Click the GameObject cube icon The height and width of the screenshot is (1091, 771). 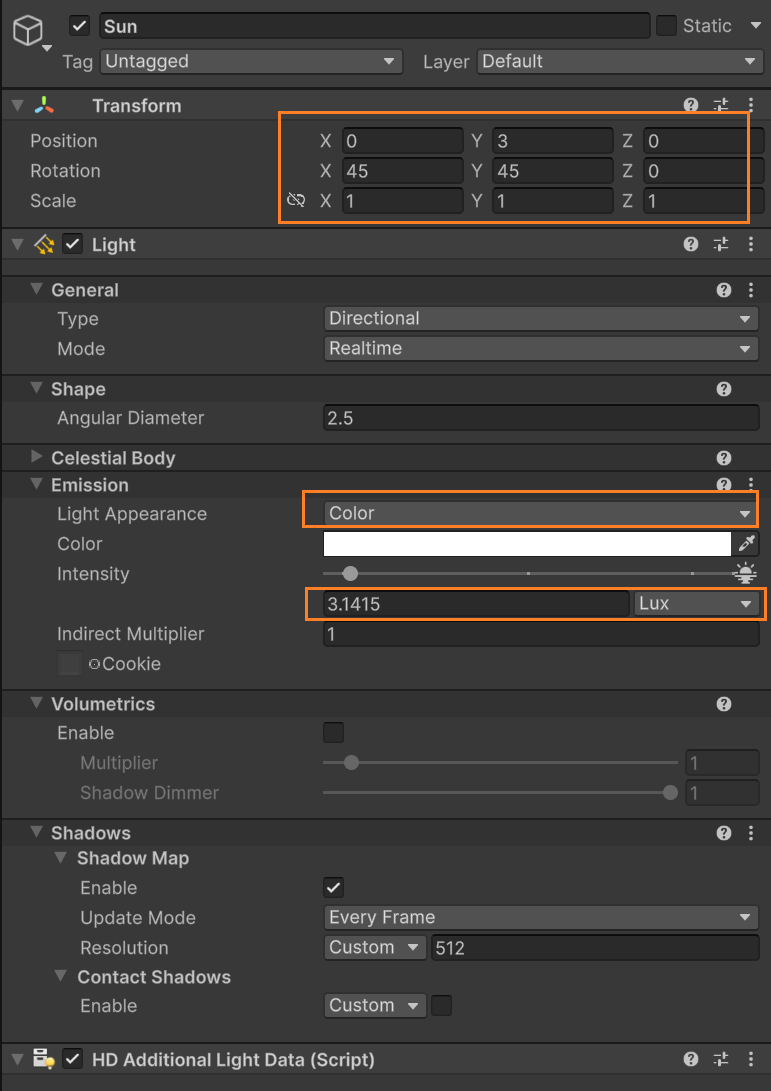tap(28, 31)
